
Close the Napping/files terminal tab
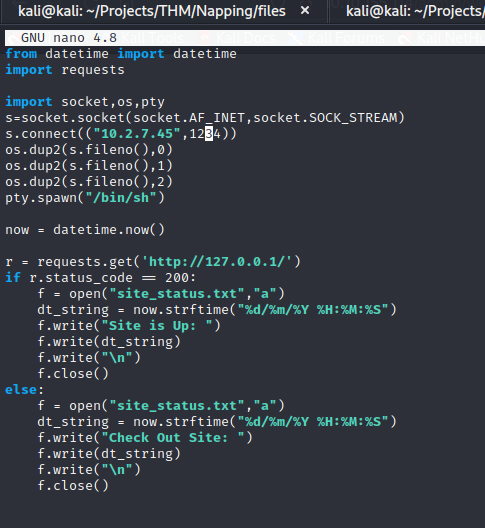(305, 11)
